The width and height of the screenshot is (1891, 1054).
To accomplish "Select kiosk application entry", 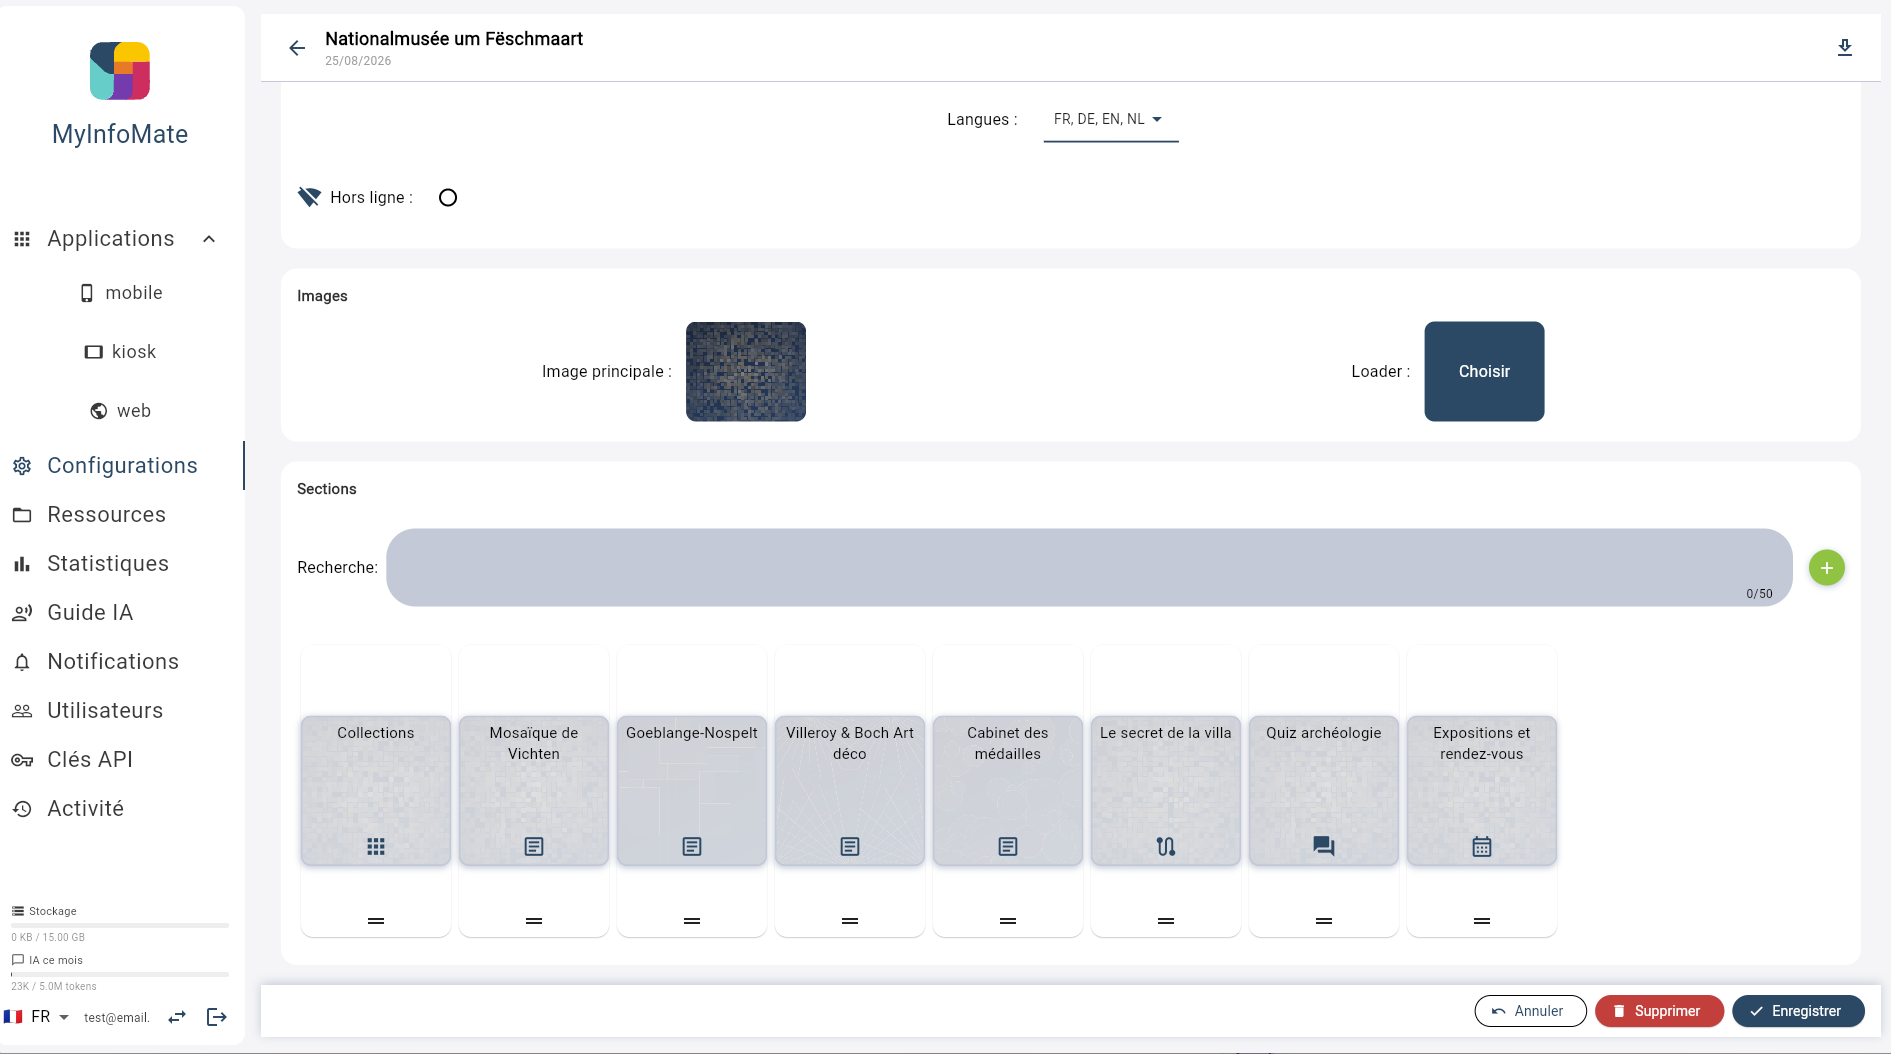I will [x=120, y=352].
